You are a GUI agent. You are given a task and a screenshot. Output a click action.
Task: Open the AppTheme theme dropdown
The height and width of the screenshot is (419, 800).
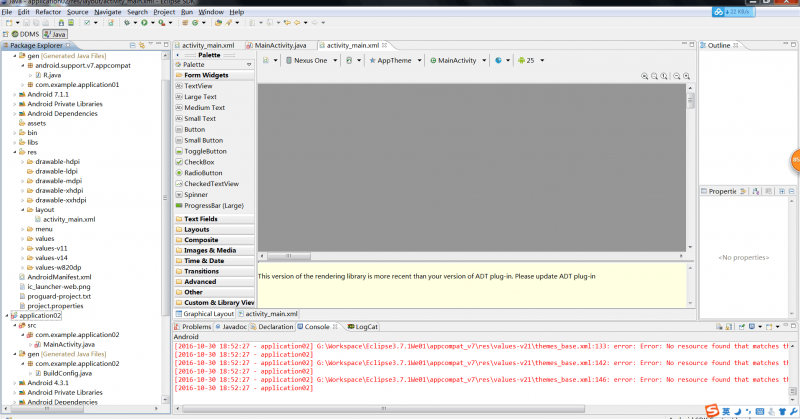(393, 61)
